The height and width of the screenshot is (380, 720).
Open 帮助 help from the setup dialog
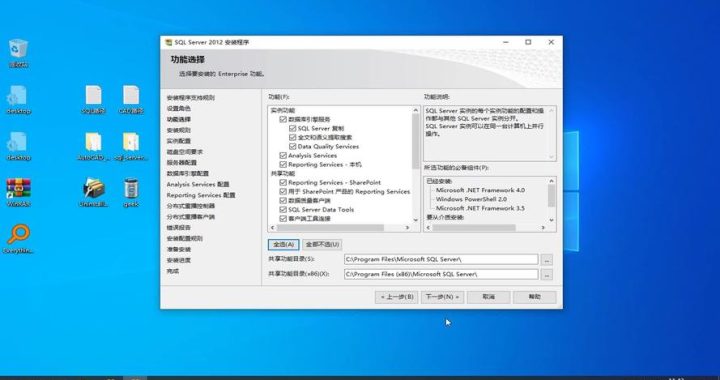pos(534,297)
